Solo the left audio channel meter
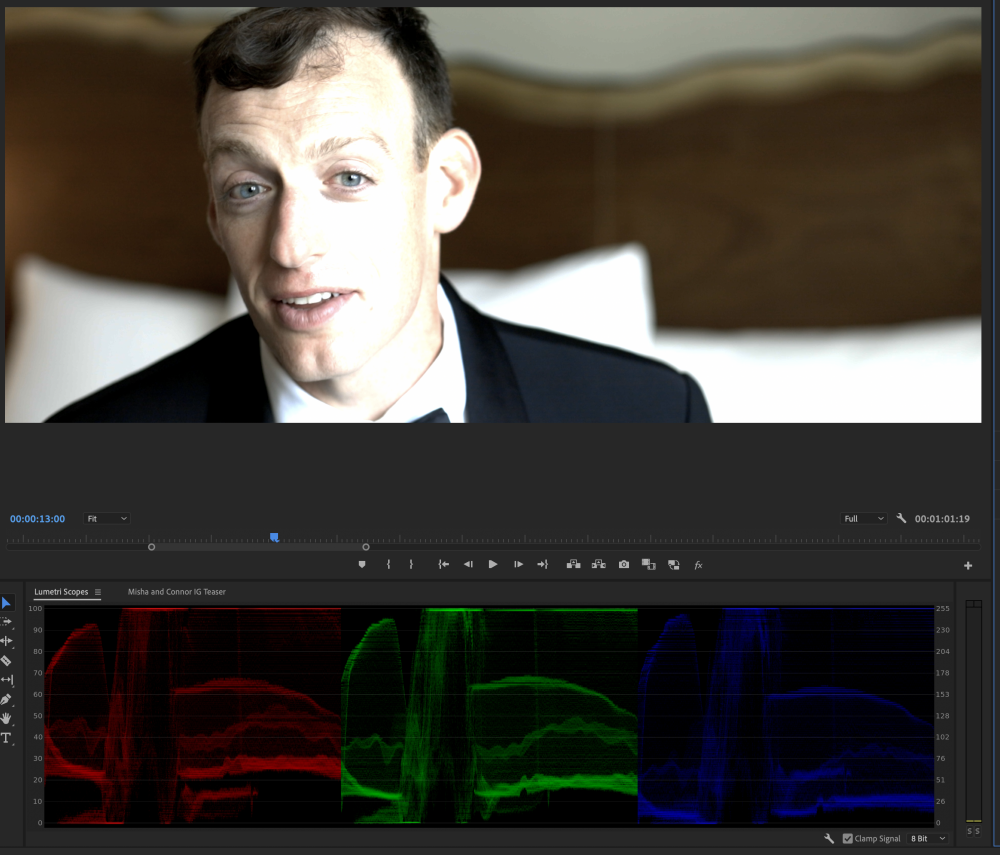 pyautogui.click(x=969, y=831)
